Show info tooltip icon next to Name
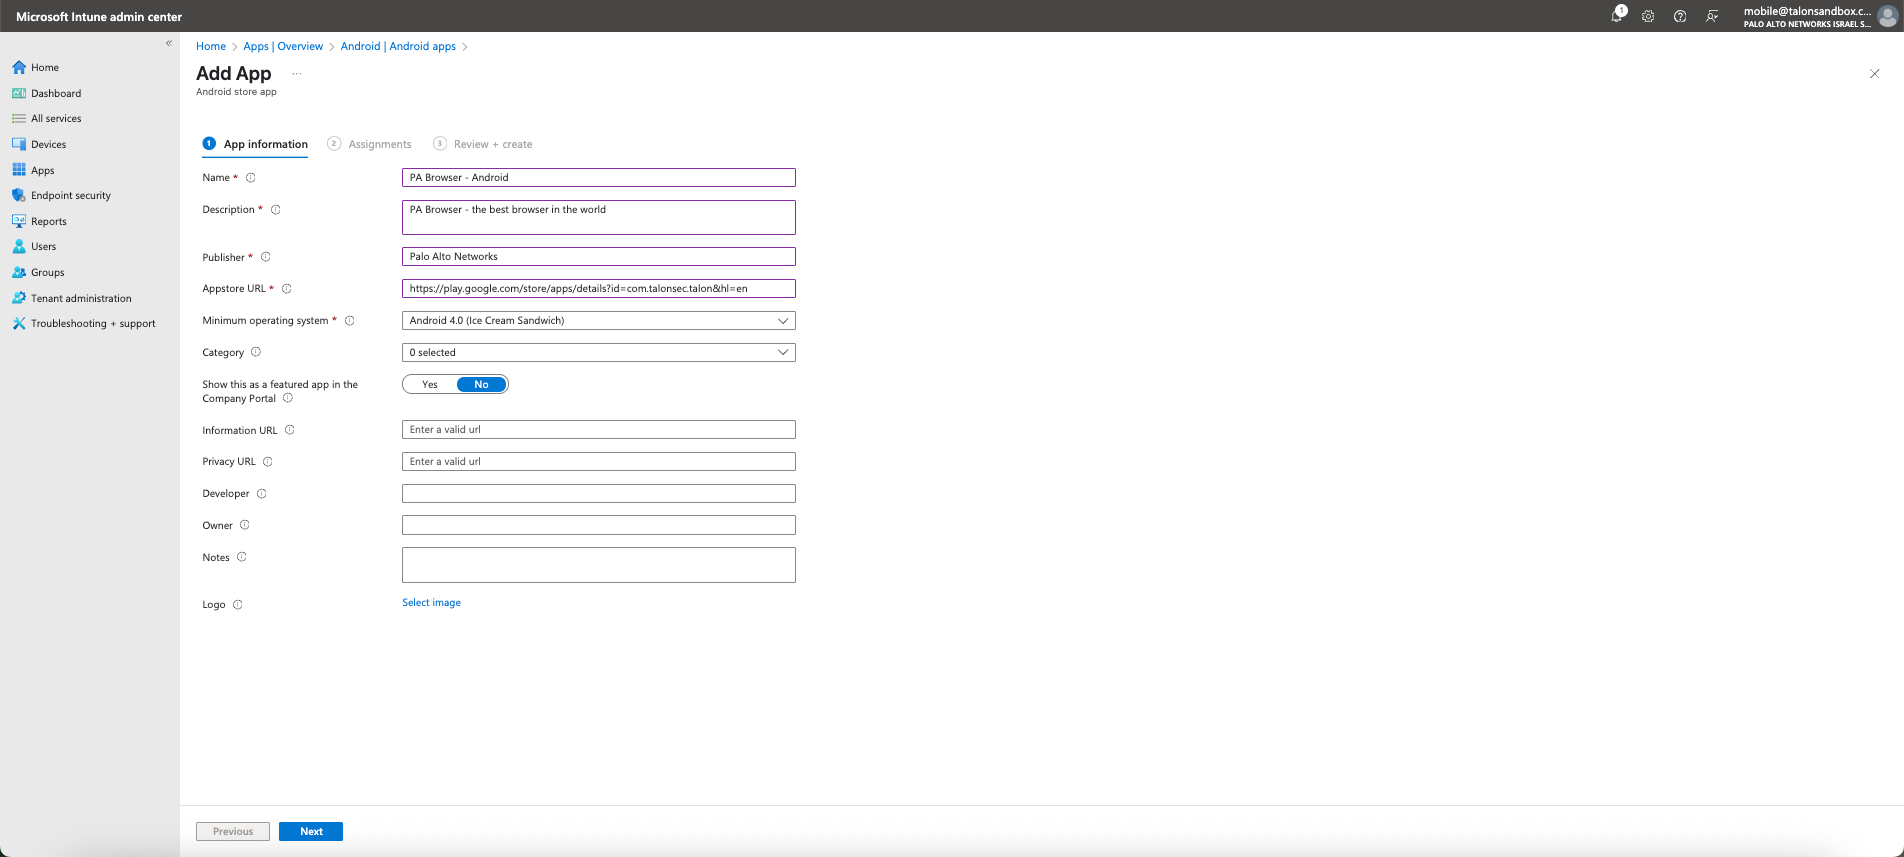 (x=251, y=178)
